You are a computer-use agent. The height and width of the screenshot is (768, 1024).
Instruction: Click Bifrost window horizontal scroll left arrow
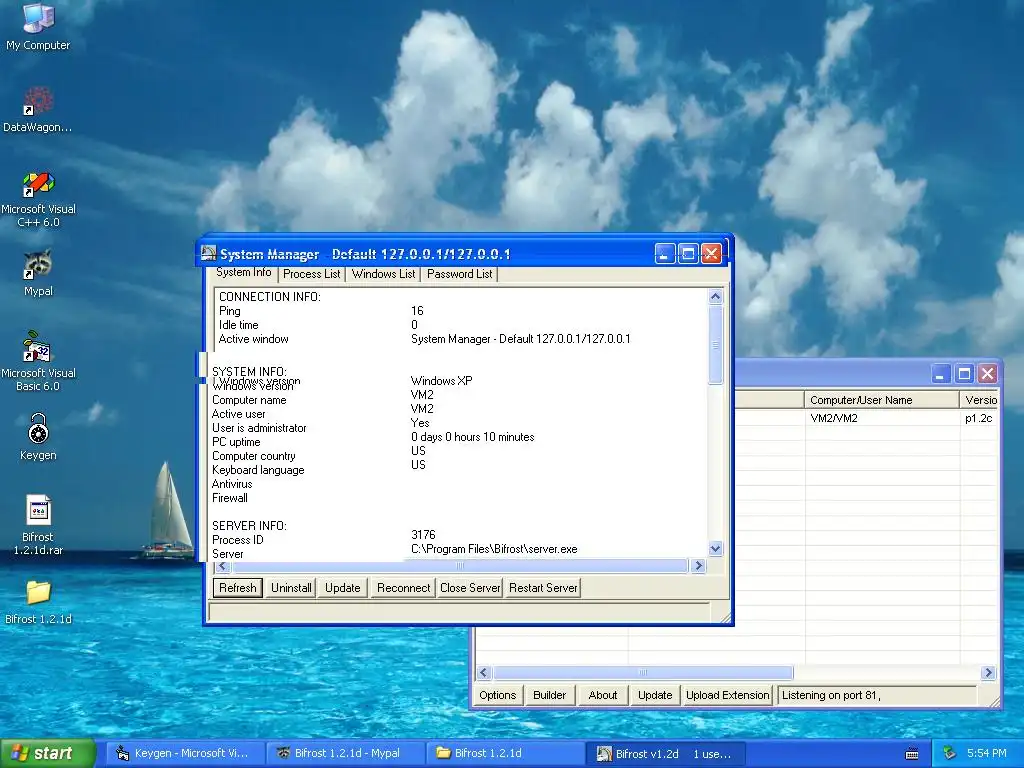[483, 673]
